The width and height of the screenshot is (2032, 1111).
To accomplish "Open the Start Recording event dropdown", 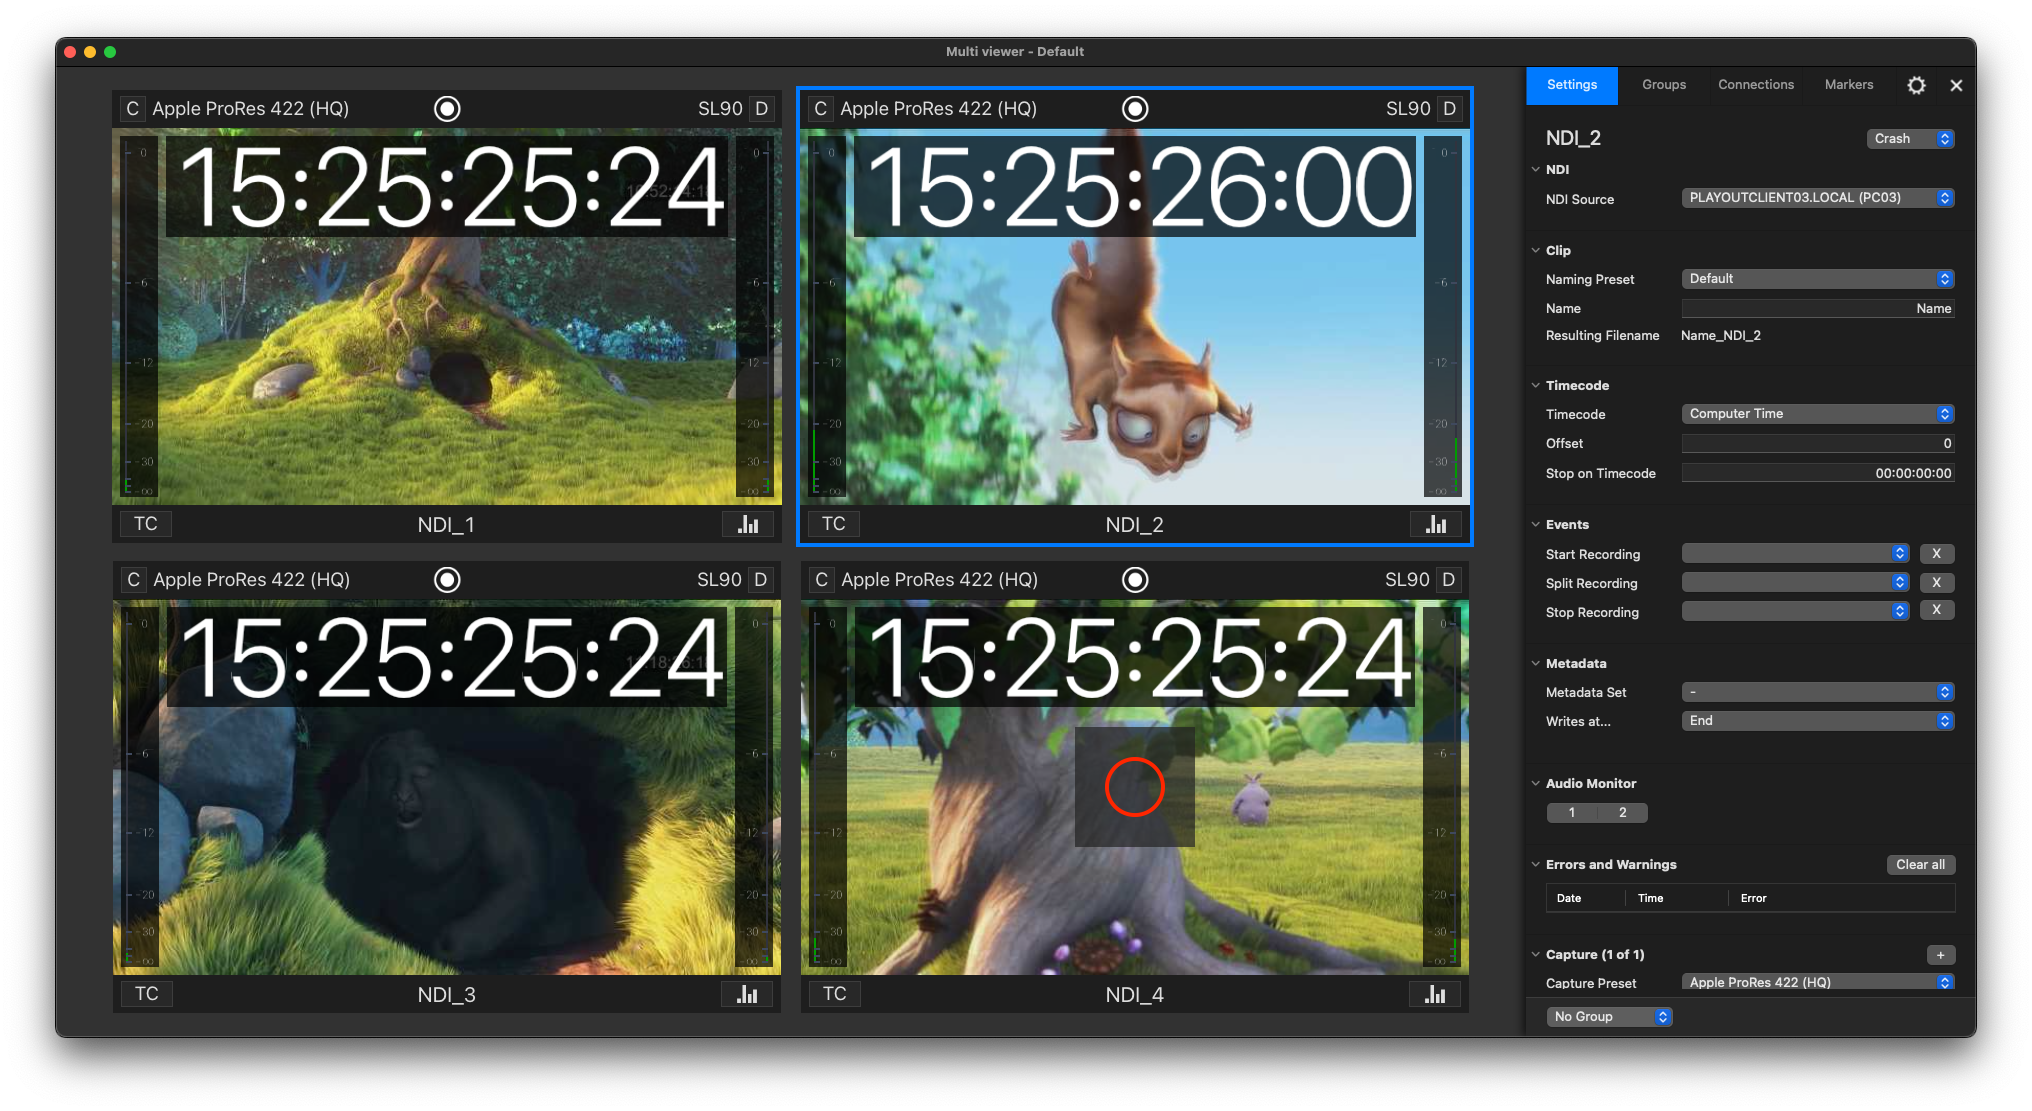I will pos(1795,554).
